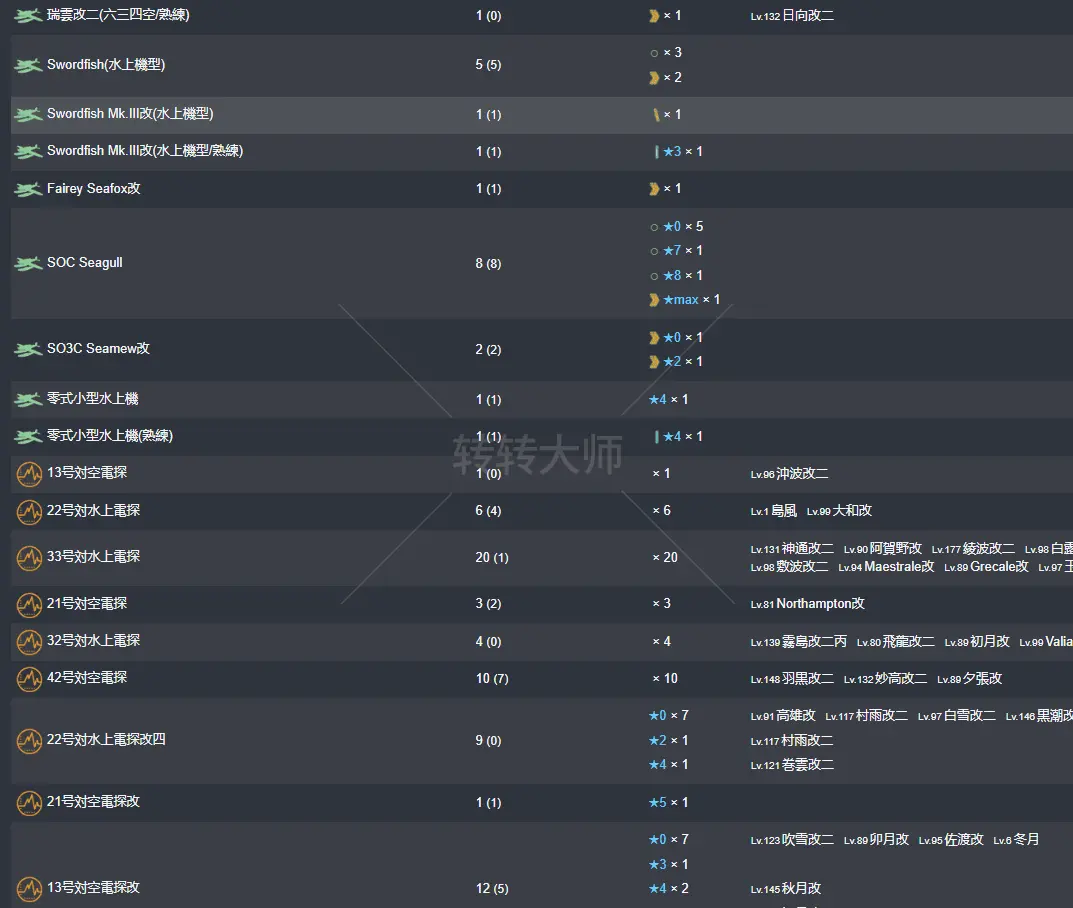
Task: Click the seaplane icon beside SO3C Seamew改
Action: tap(28, 350)
